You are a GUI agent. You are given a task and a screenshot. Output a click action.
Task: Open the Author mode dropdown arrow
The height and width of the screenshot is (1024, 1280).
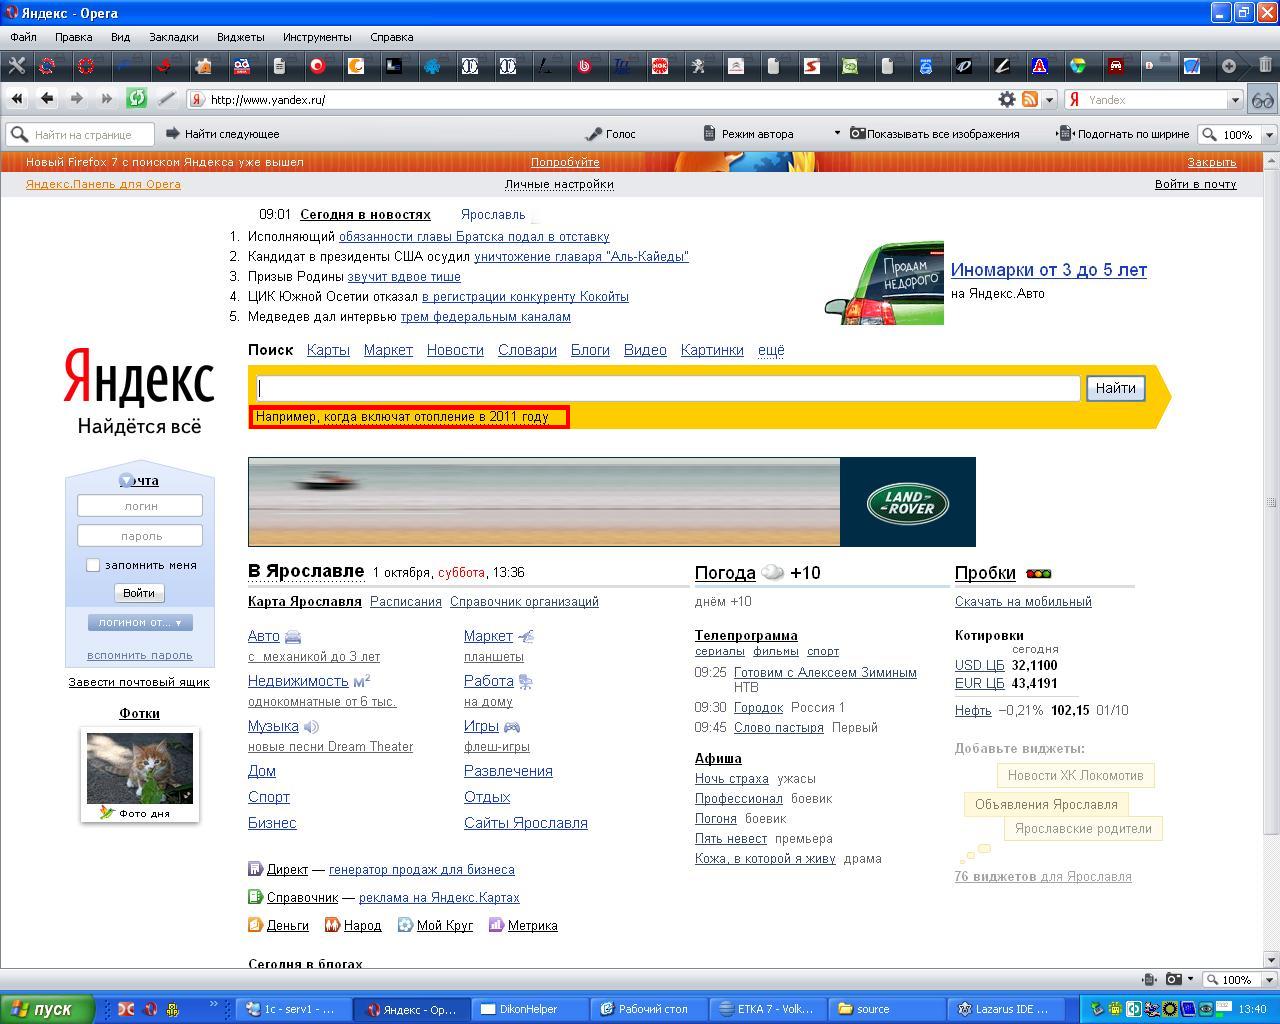tap(837, 133)
